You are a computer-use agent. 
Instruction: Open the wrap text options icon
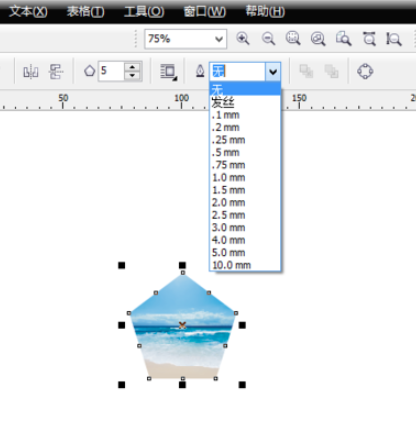pos(169,72)
